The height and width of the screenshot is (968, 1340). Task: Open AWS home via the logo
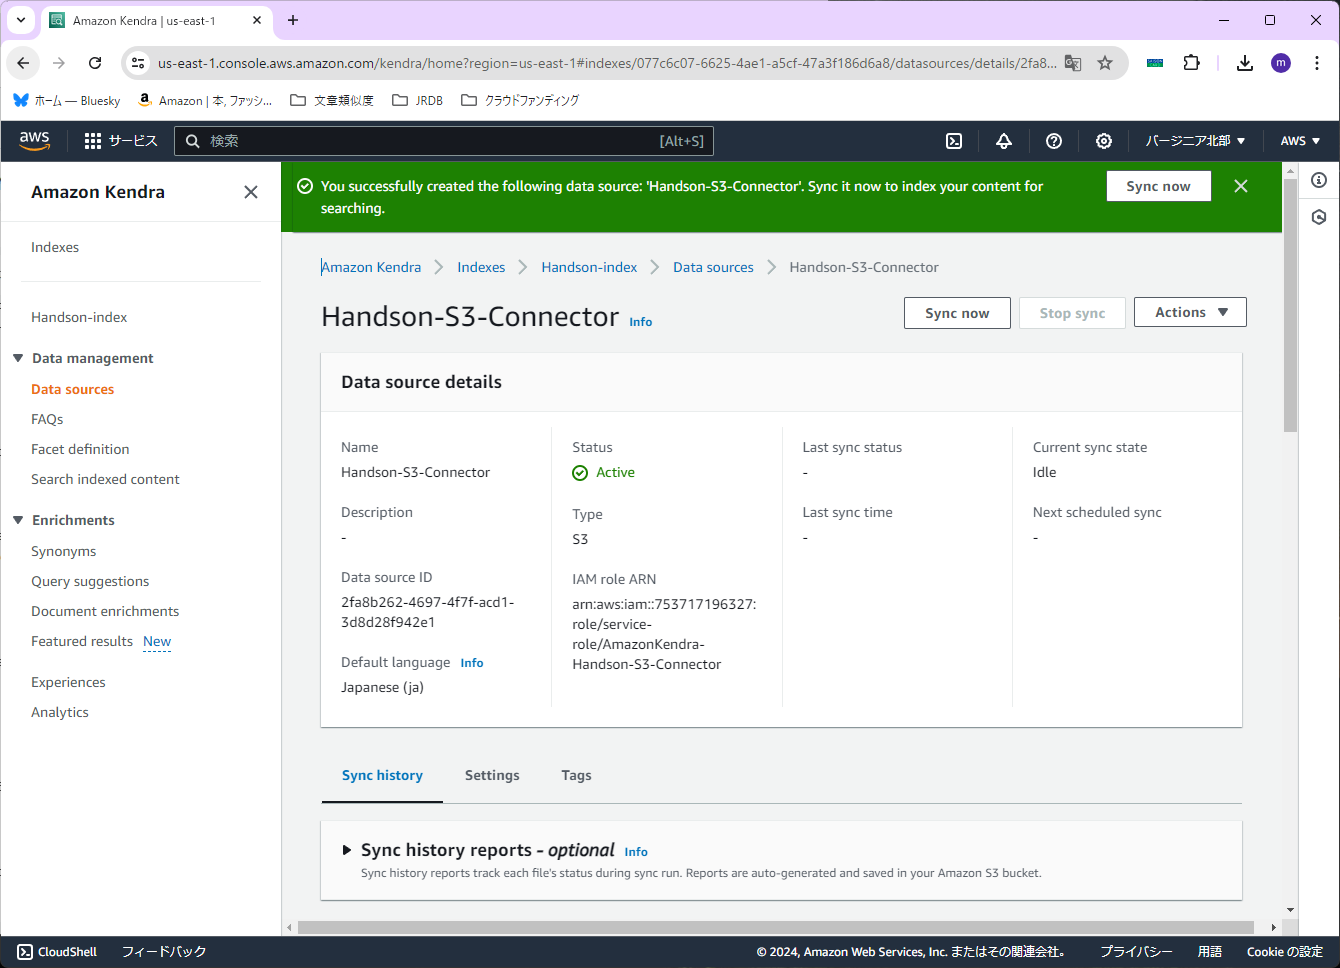[34, 141]
